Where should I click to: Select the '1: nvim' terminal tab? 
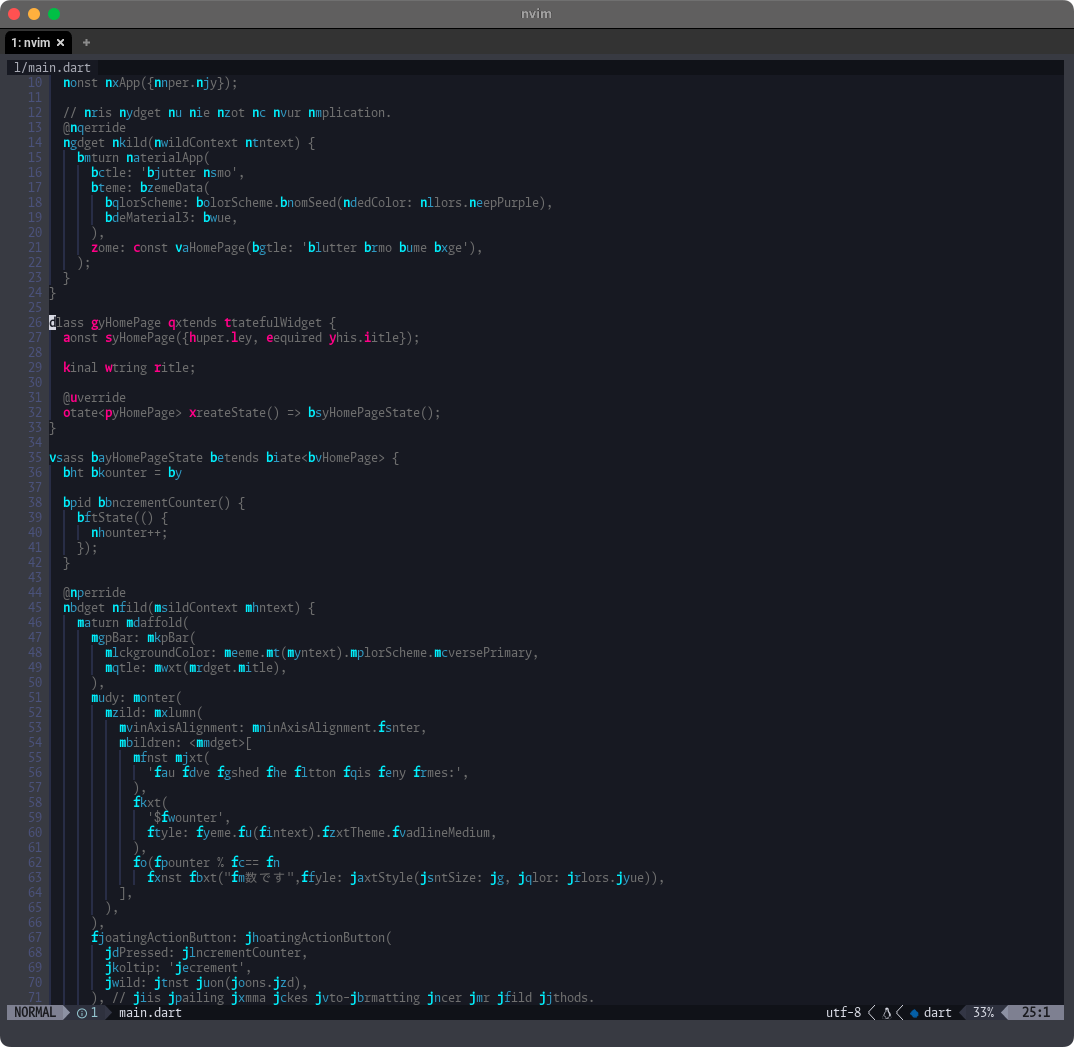point(38,42)
